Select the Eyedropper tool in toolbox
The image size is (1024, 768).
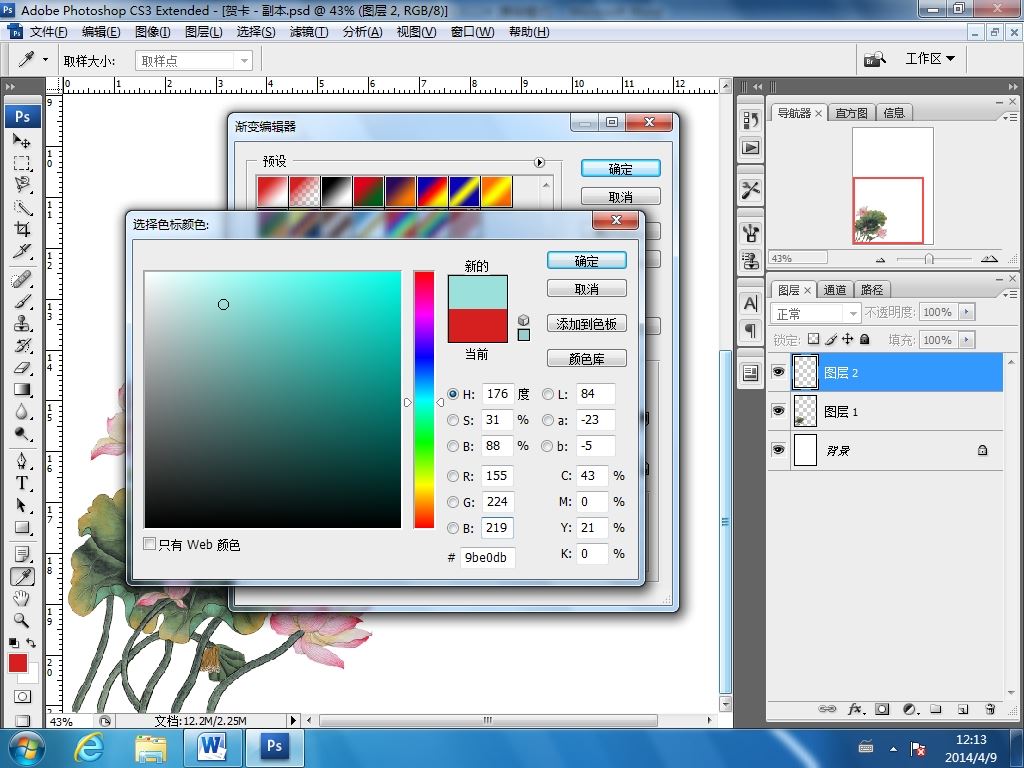pyautogui.click(x=22, y=577)
